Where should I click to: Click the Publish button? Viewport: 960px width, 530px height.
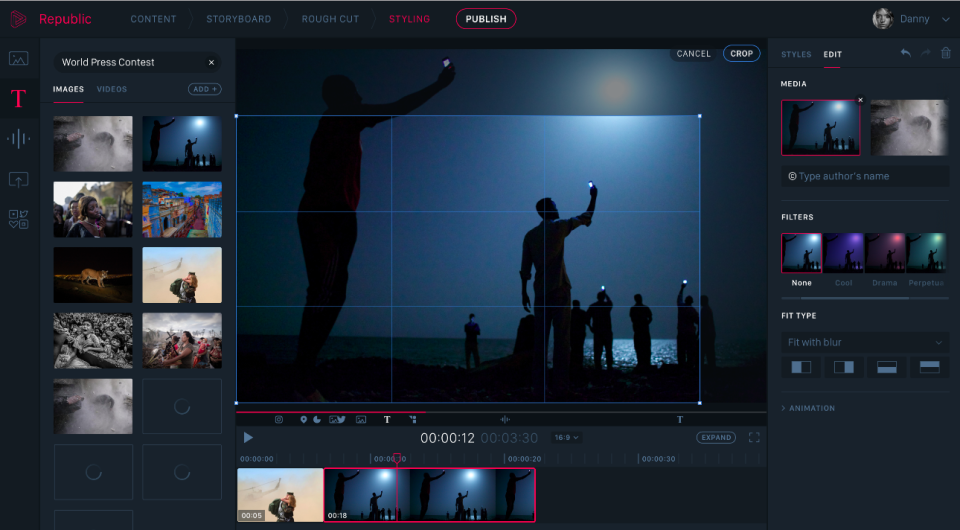[x=486, y=19]
